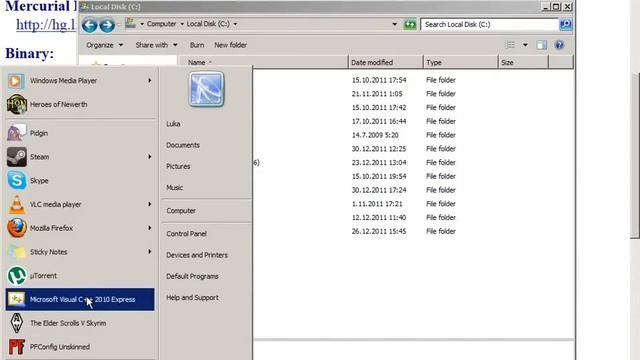The height and width of the screenshot is (360, 640).
Task: Go back in Explorer window
Action: click(x=89, y=25)
